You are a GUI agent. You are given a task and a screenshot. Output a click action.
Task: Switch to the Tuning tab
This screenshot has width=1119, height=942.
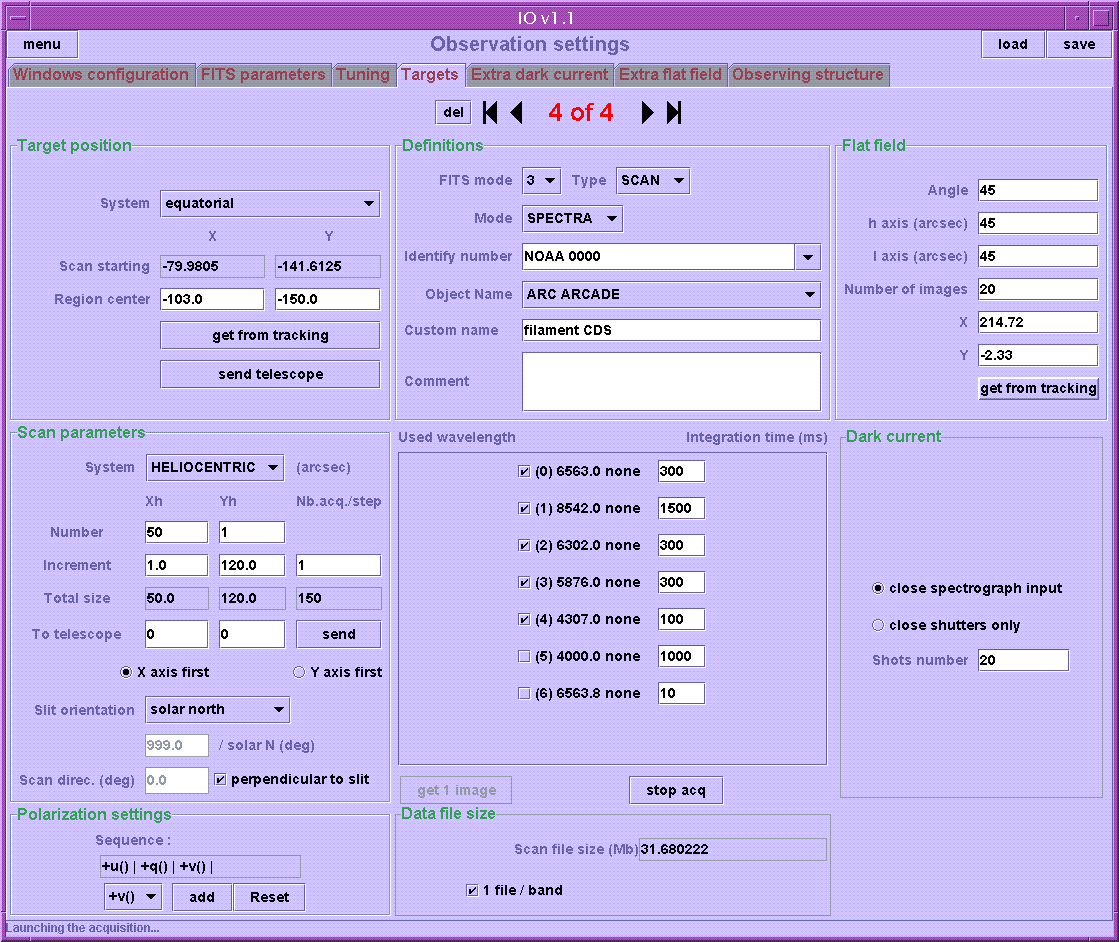point(363,75)
